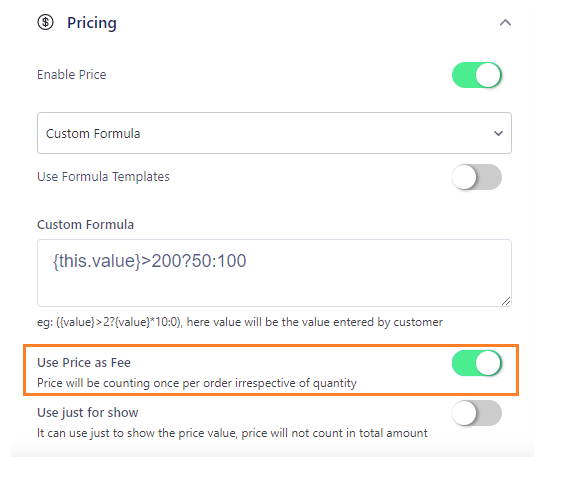Collapse the Pricing section with the up chevron
The image size is (585, 485).
pos(505,23)
